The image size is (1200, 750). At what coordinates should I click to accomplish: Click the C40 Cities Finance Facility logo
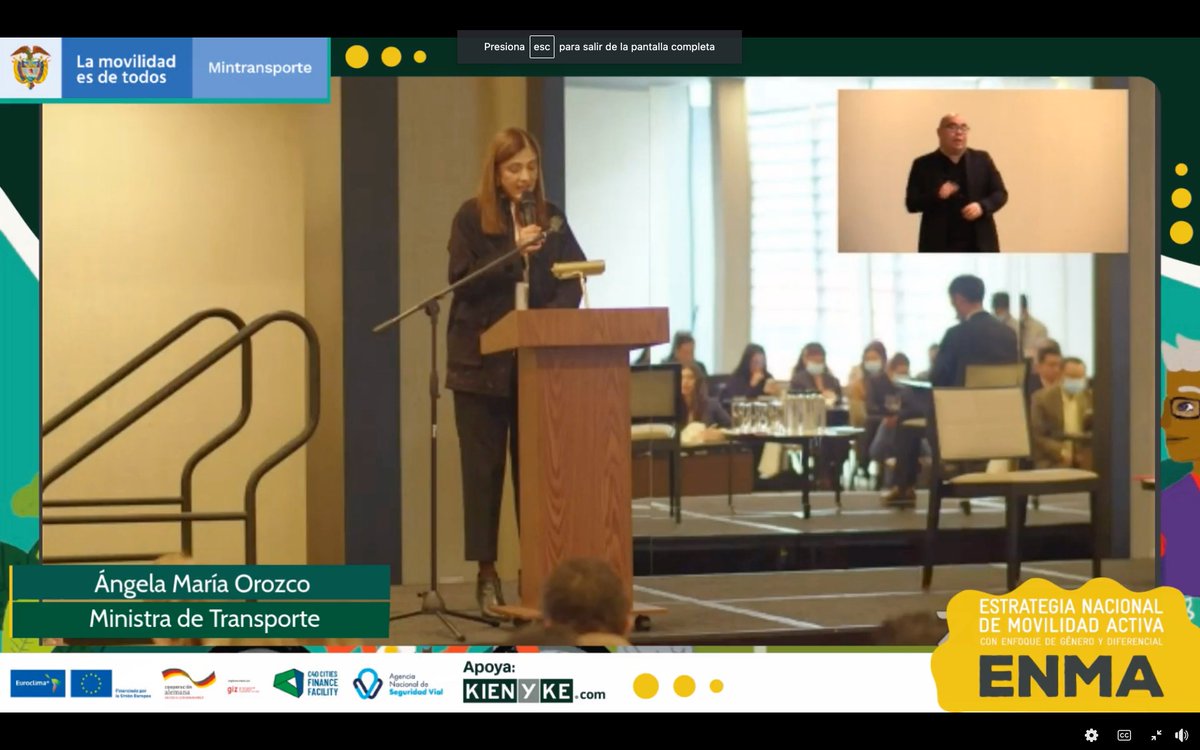coord(306,683)
